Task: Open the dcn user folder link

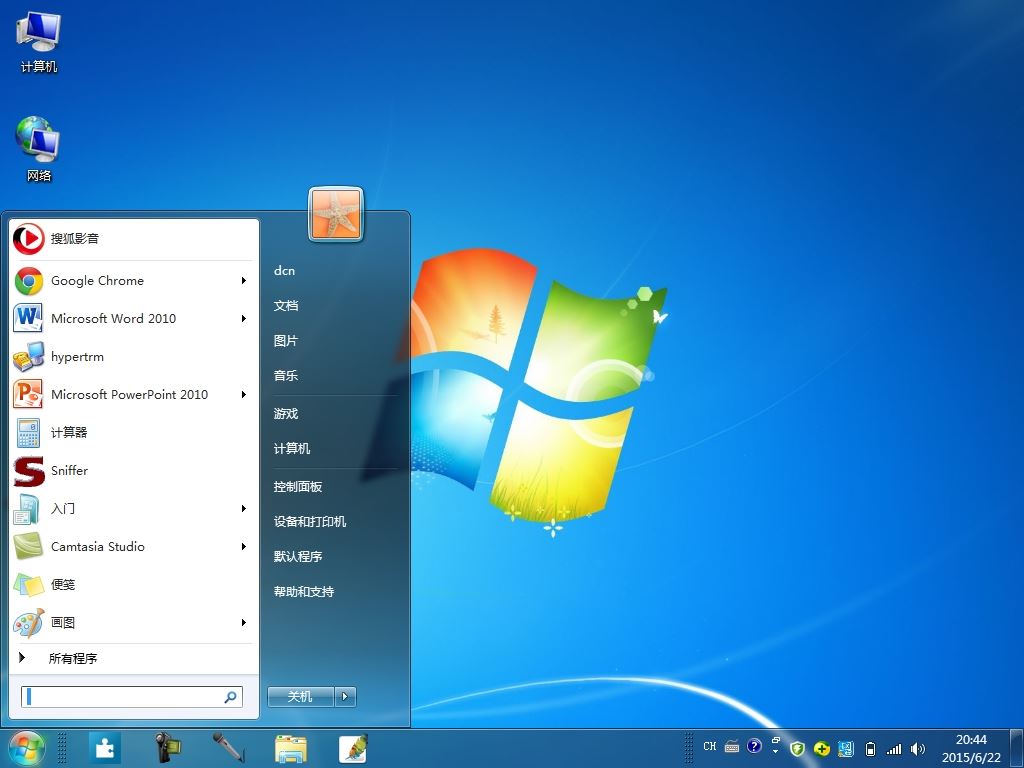Action: (x=284, y=270)
